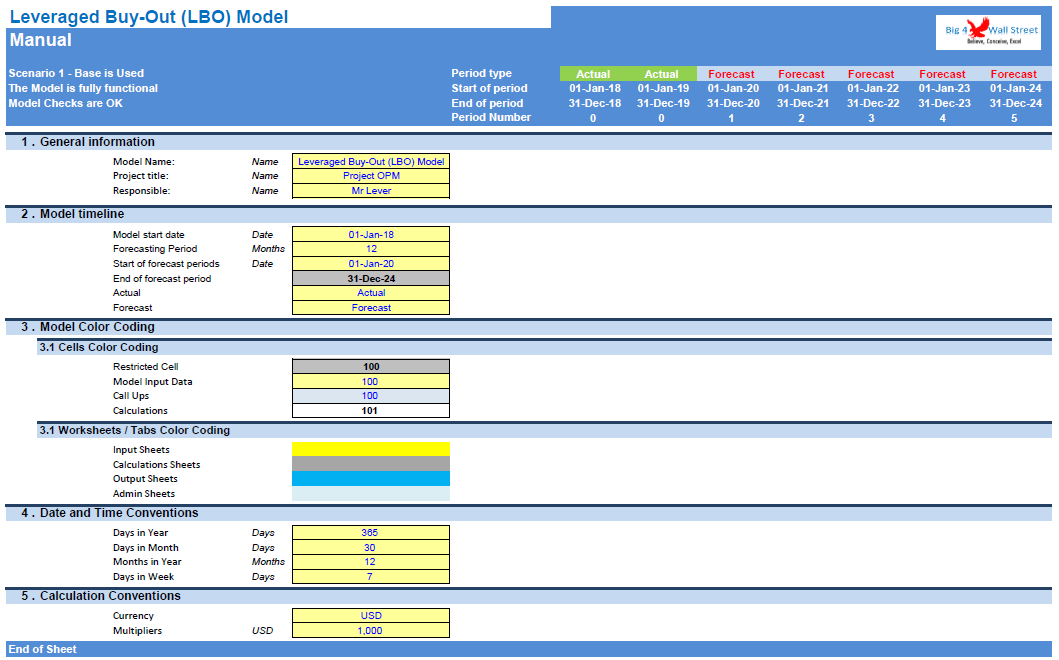Viewport: 1059px width, 660px height.
Task: Click the Big 4 Wall Street logo
Action: pos(988,32)
